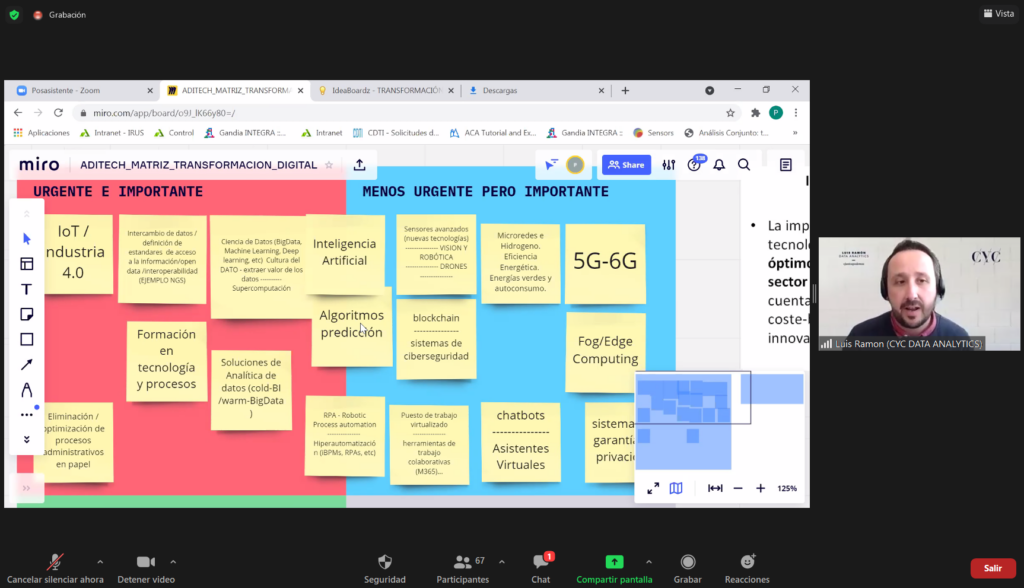The image size is (1024, 588).
Task: Expand audio options arrow beside microphone
Action: point(99,562)
